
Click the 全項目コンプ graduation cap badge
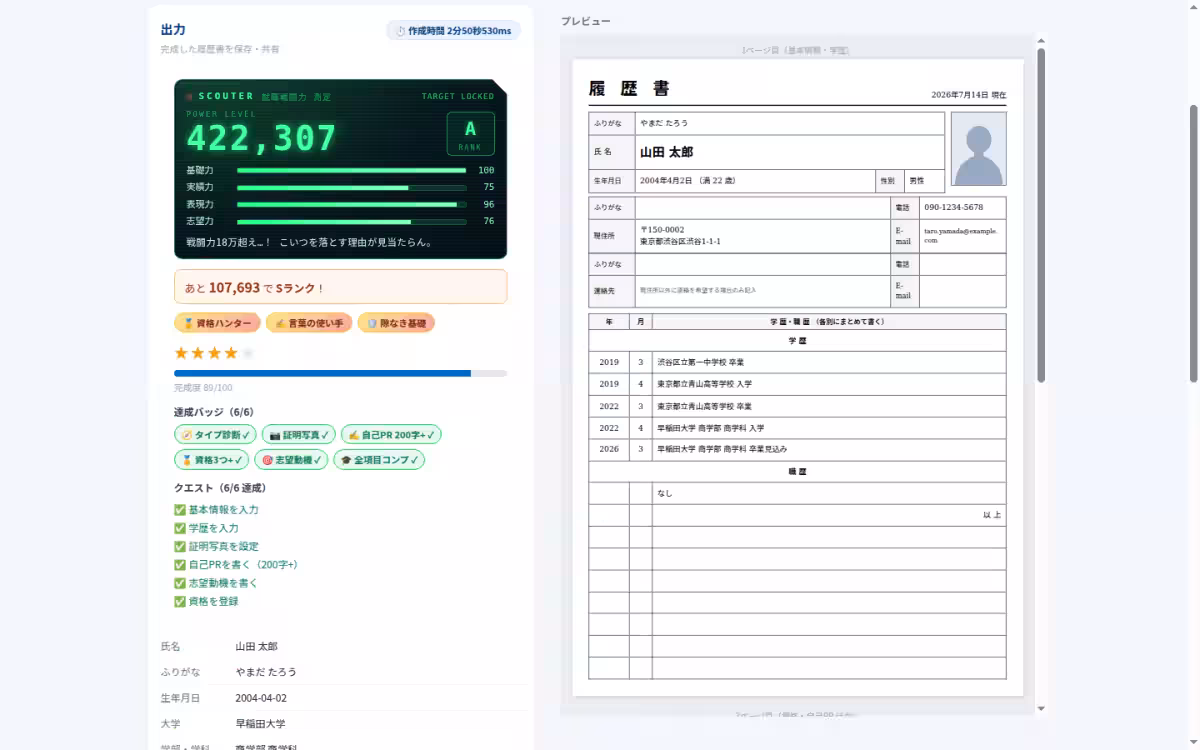[379, 460]
